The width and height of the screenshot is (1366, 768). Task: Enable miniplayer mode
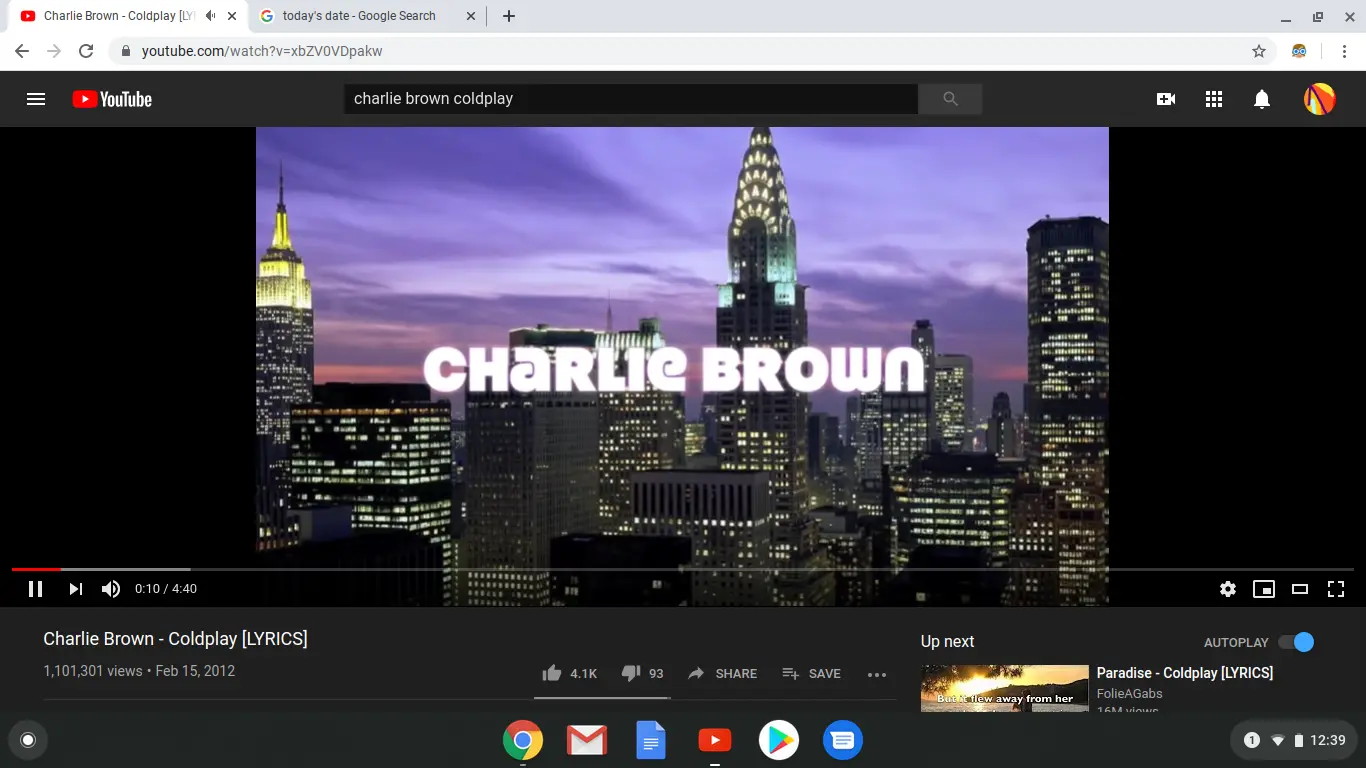click(x=1264, y=589)
